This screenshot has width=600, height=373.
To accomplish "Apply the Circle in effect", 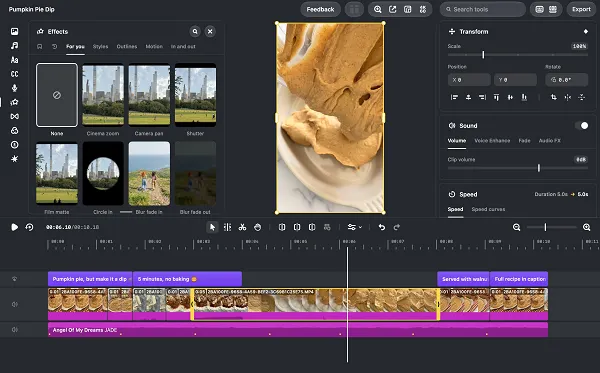I will 103,173.
